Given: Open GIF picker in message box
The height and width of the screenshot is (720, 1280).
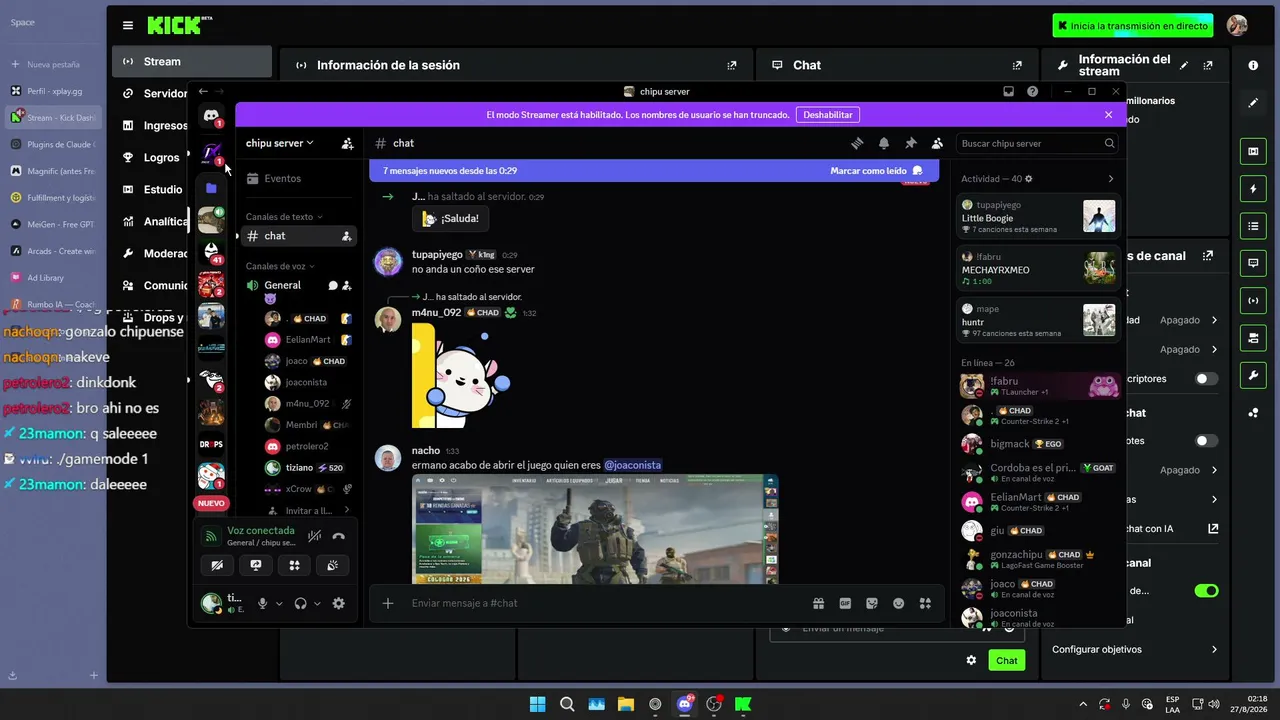Looking at the screenshot, I should coord(845,603).
